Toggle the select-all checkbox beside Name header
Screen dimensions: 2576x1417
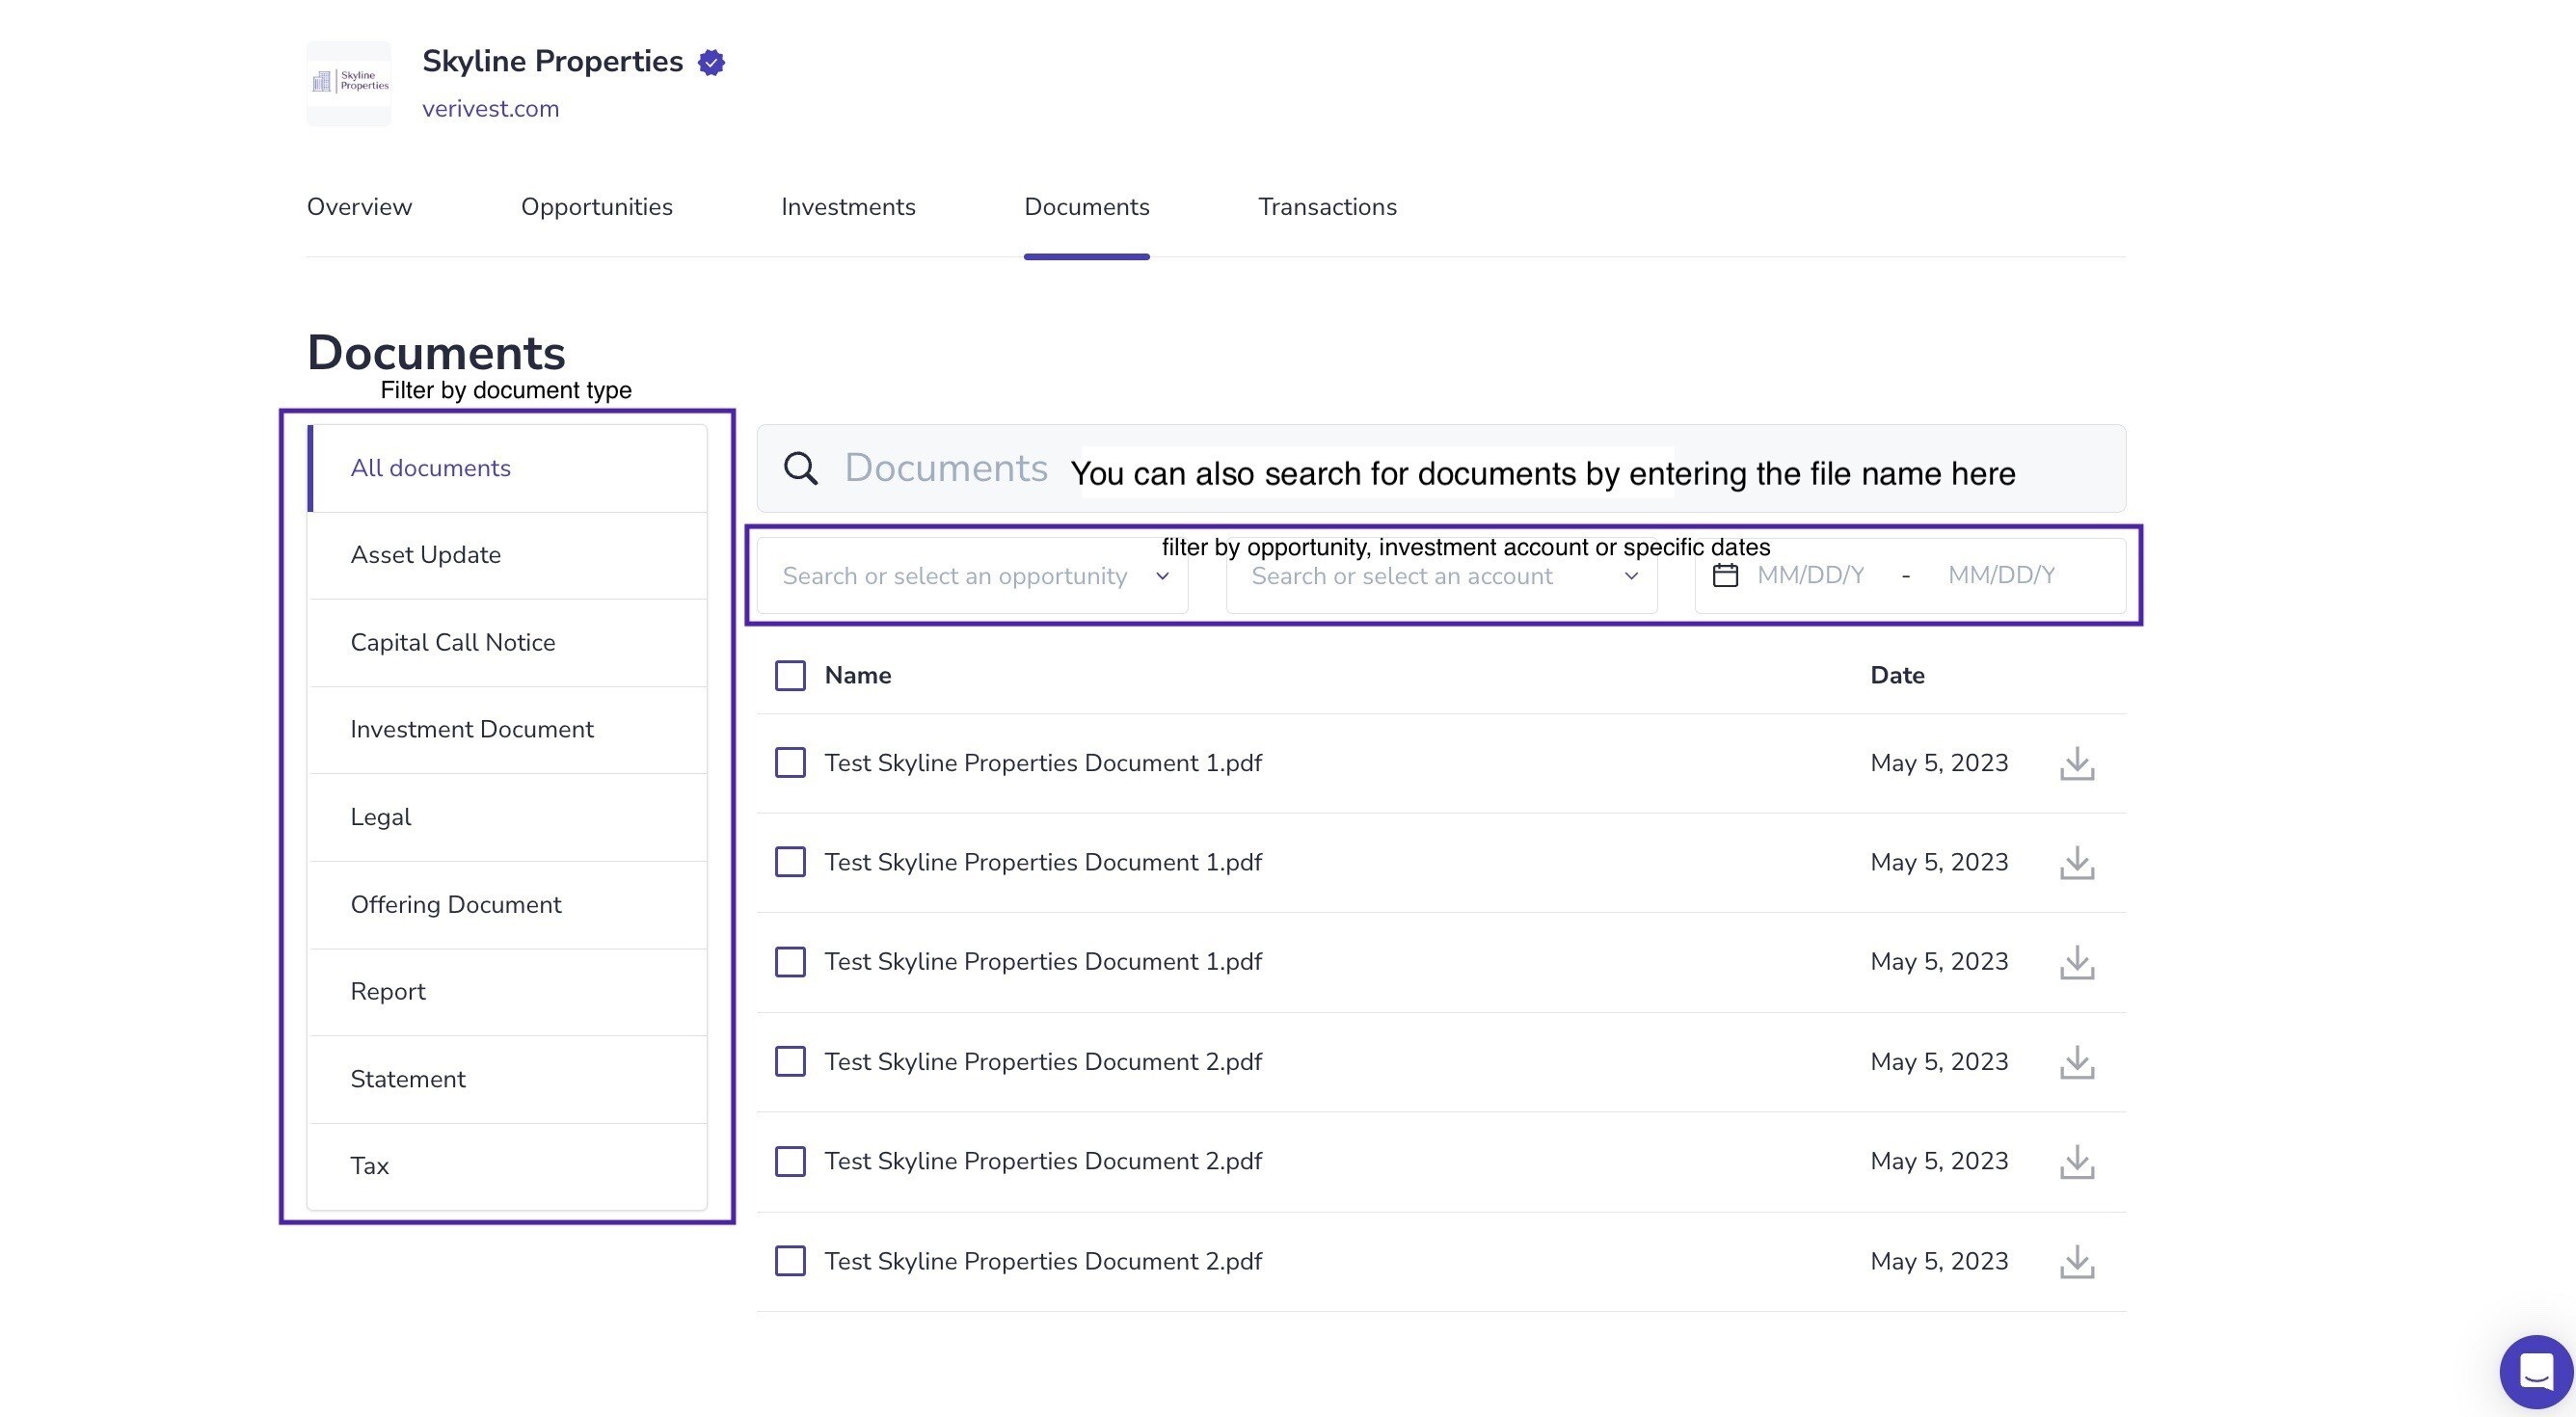coord(790,676)
